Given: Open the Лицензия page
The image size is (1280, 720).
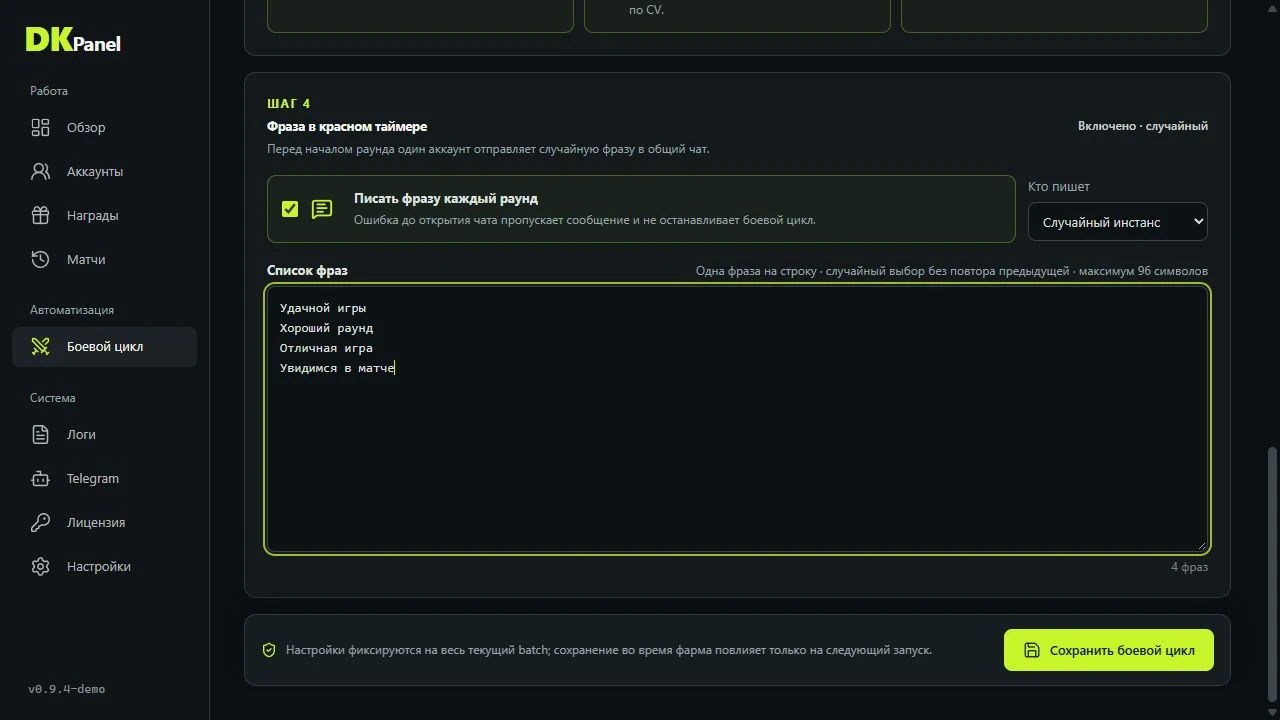Looking at the screenshot, I should tap(104, 522).
